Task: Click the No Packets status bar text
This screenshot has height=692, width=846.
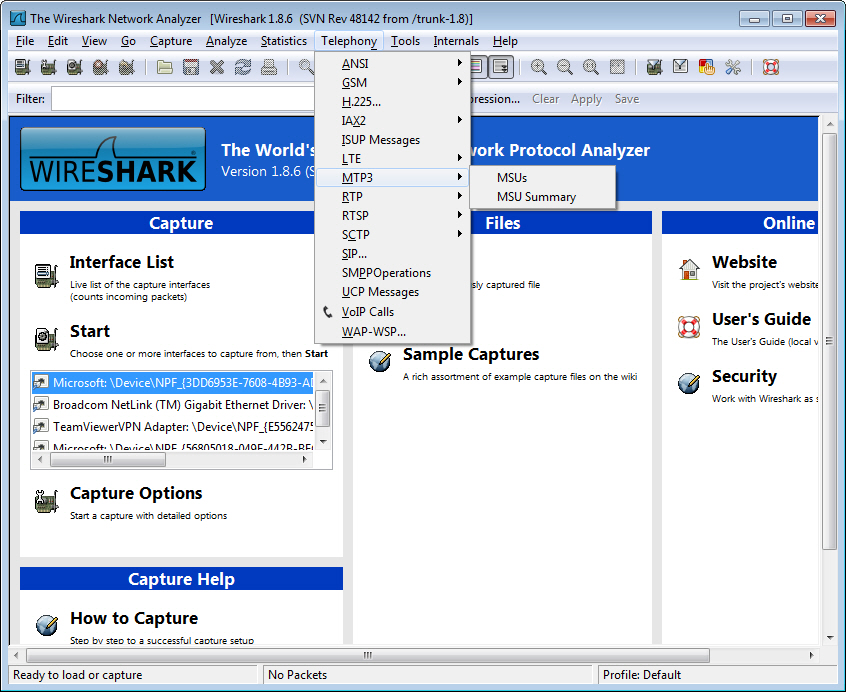Action: point(297,675)
